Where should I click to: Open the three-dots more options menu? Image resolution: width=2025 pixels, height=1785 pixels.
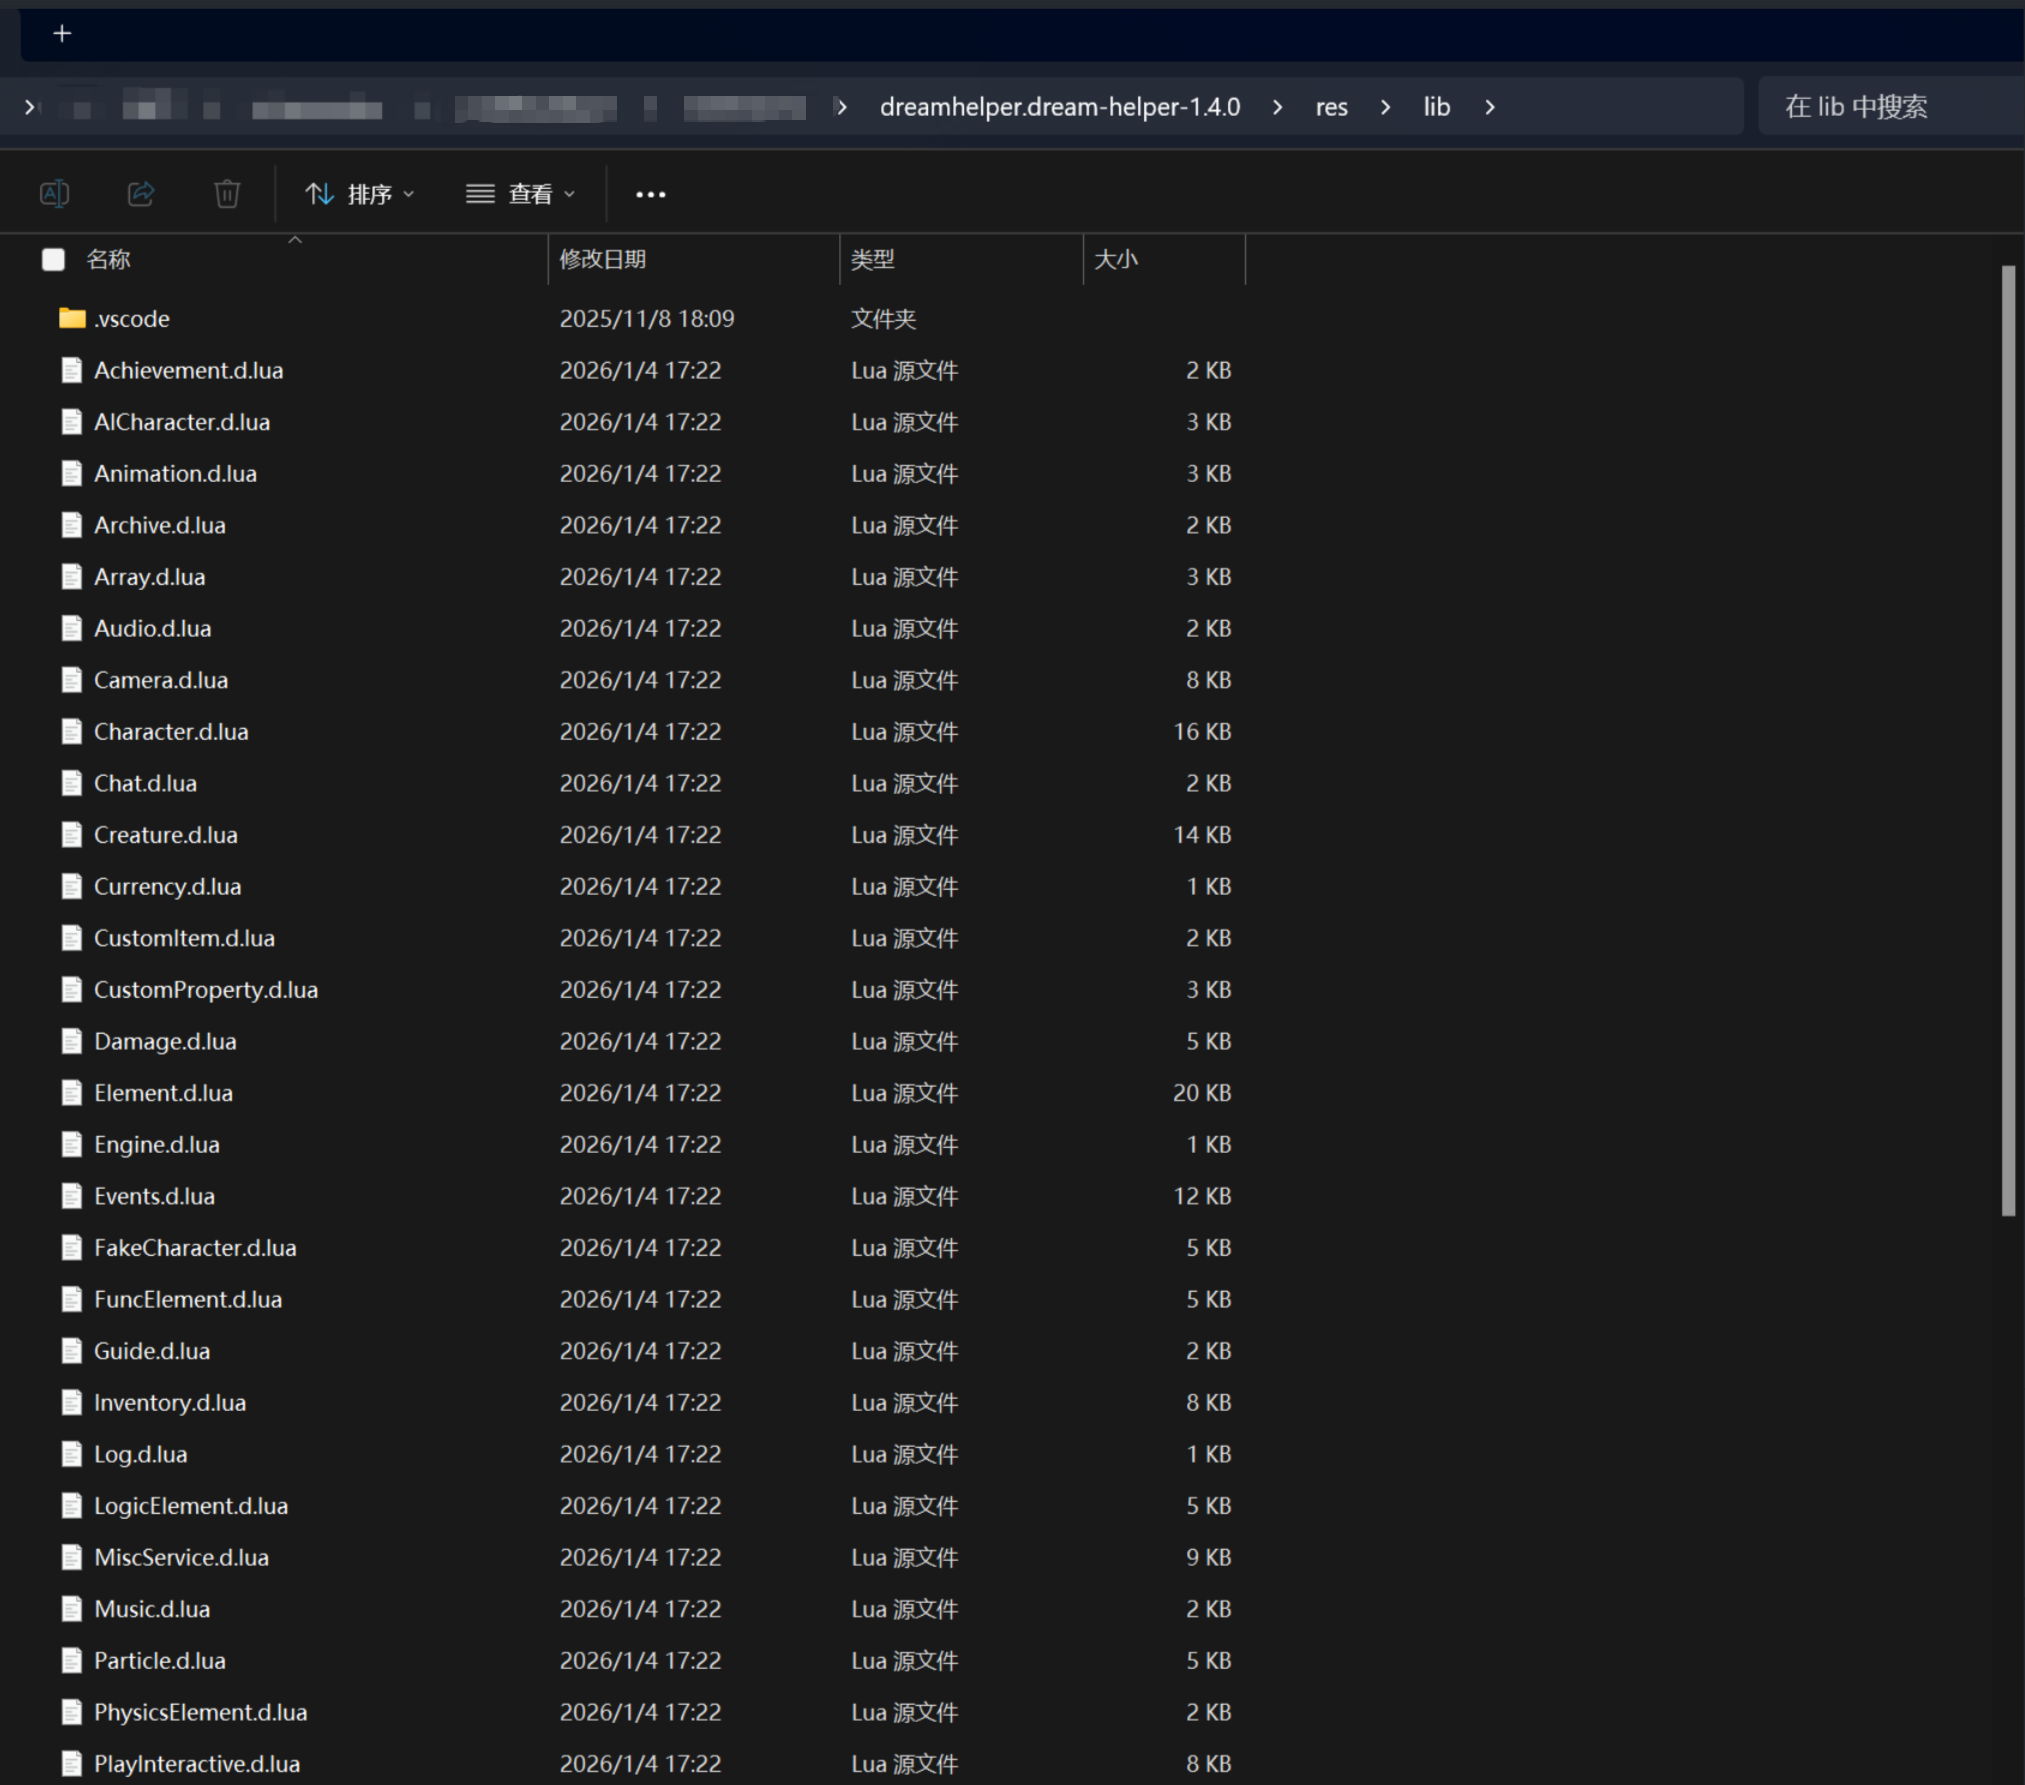click(650, 194)
